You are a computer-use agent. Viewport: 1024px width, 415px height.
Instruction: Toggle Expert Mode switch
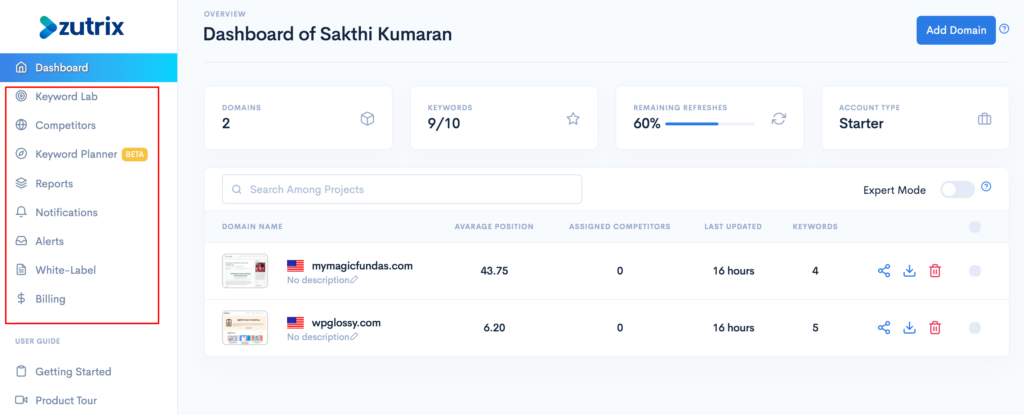pyautogui.click(x=957, y=190)
